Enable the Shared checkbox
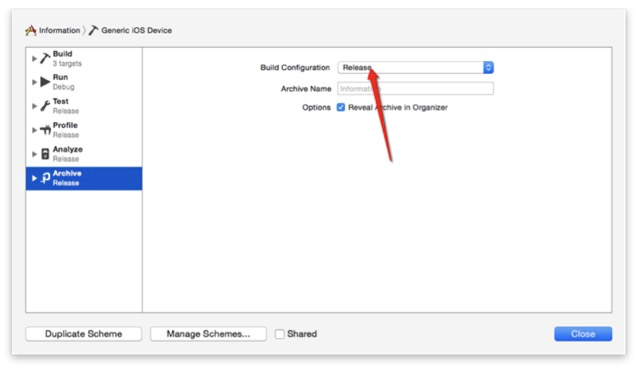Screen dimensions: 638x370 point(280,334)
